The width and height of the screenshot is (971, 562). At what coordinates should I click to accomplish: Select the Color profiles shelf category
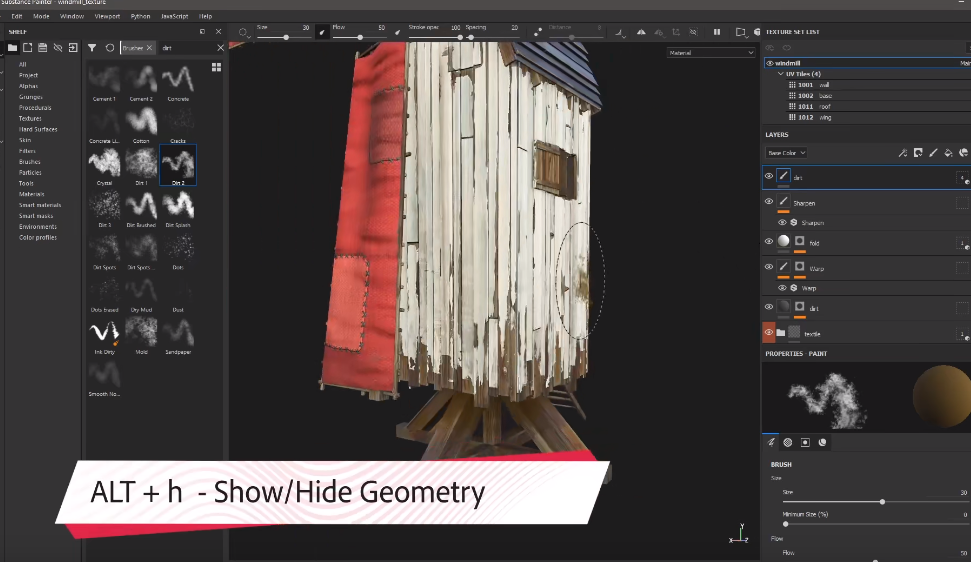coord(38,238)
